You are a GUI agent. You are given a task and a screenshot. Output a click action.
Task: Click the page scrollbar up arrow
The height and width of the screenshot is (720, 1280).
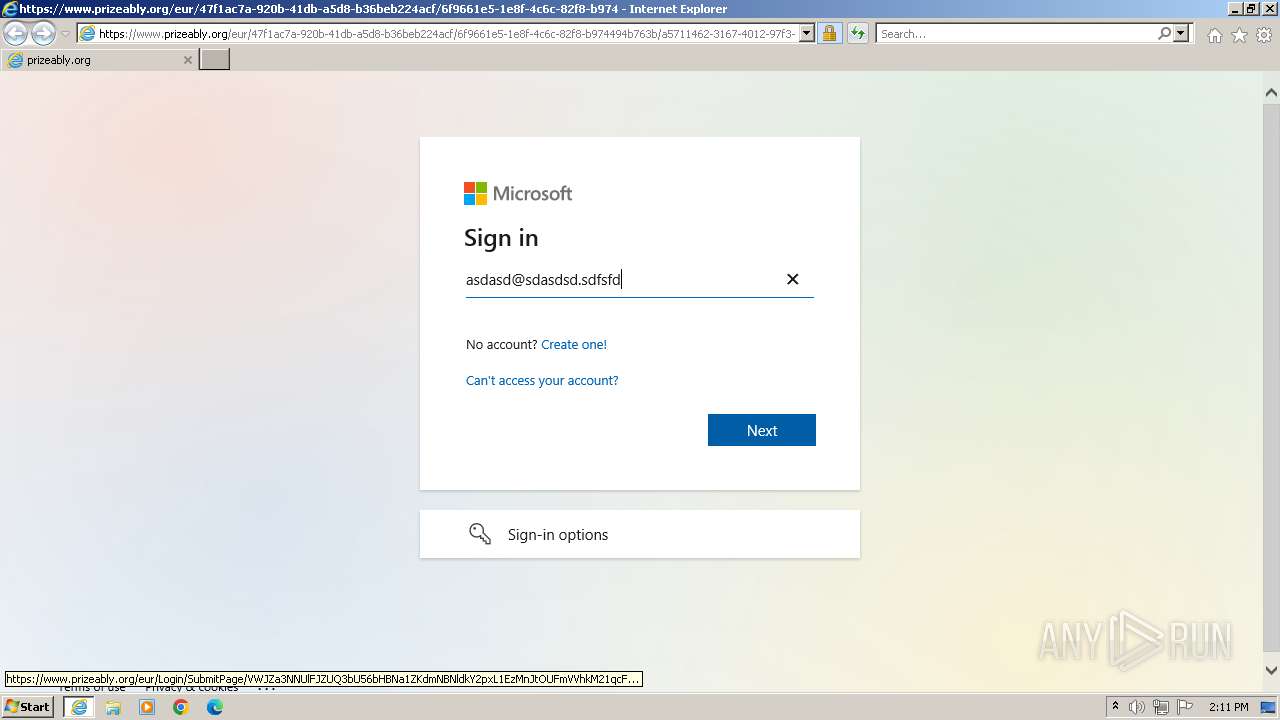point(1271,92)
